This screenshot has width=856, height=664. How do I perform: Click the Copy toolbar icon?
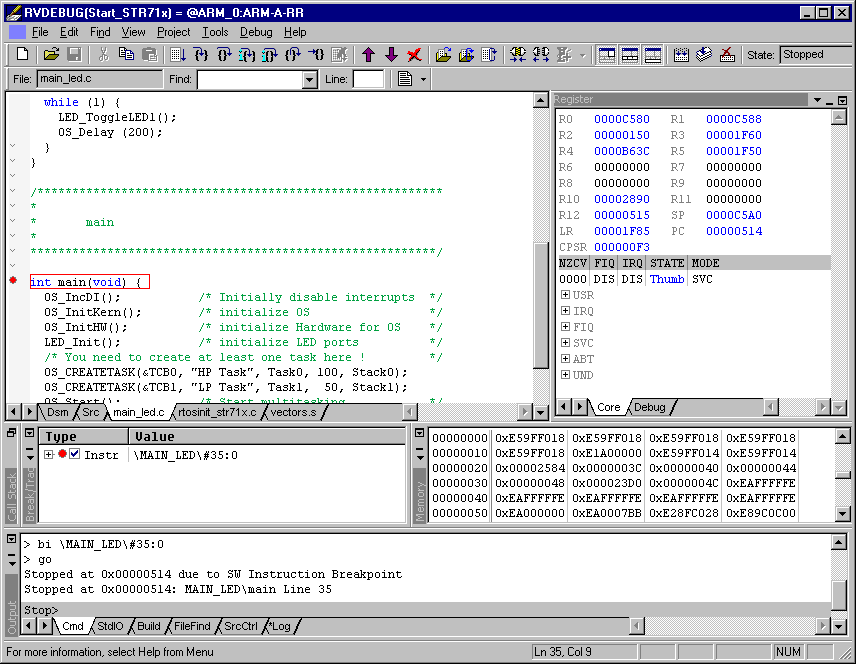127,55
